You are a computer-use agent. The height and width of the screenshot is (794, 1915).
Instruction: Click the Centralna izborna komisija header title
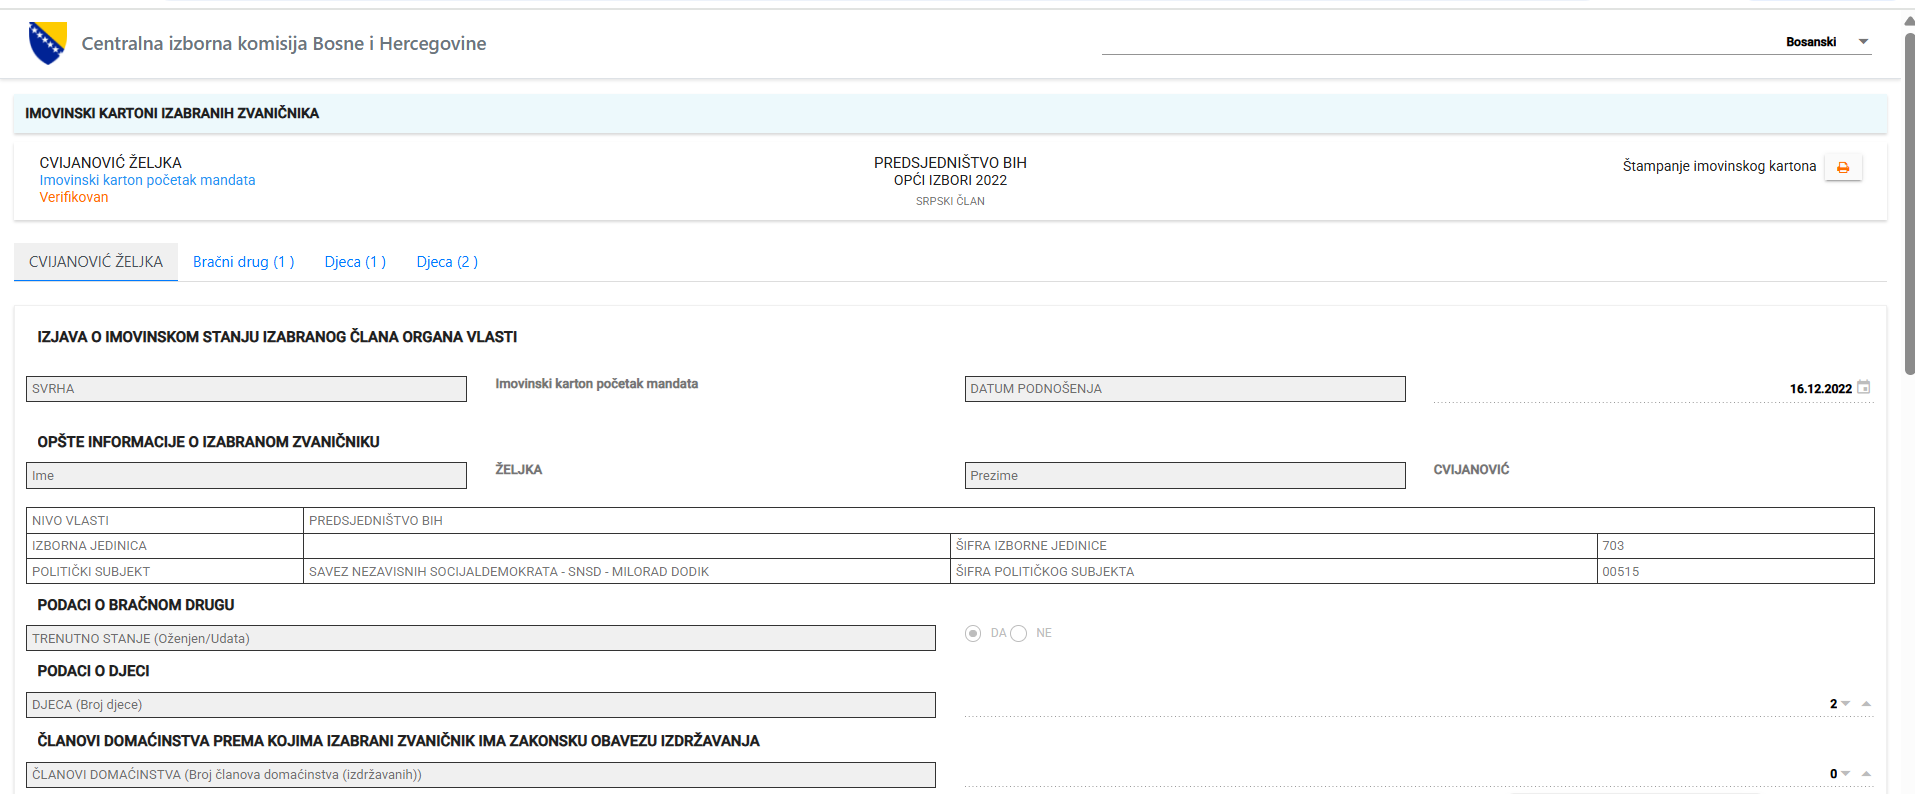point(284,43)
